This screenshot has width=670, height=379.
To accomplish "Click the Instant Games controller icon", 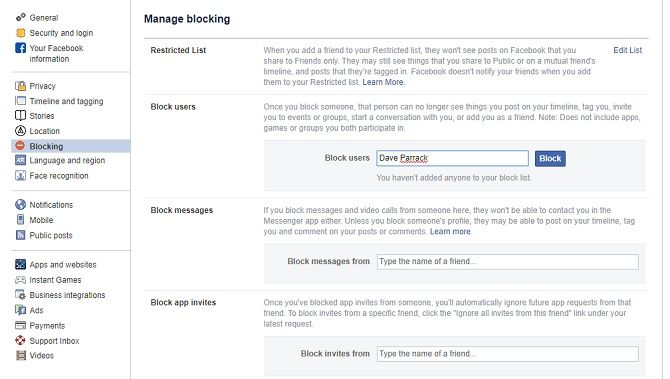I will (x=21, y=280).
